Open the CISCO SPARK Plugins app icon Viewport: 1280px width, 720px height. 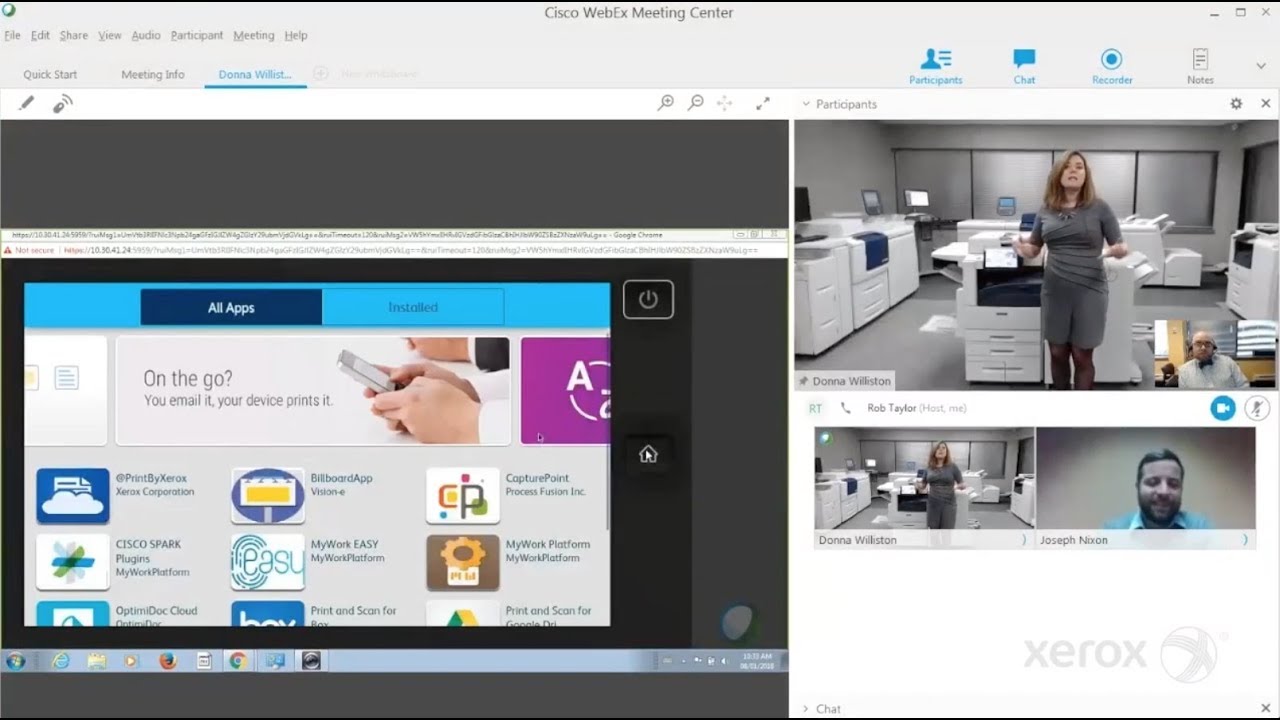[x=73, y=562]
